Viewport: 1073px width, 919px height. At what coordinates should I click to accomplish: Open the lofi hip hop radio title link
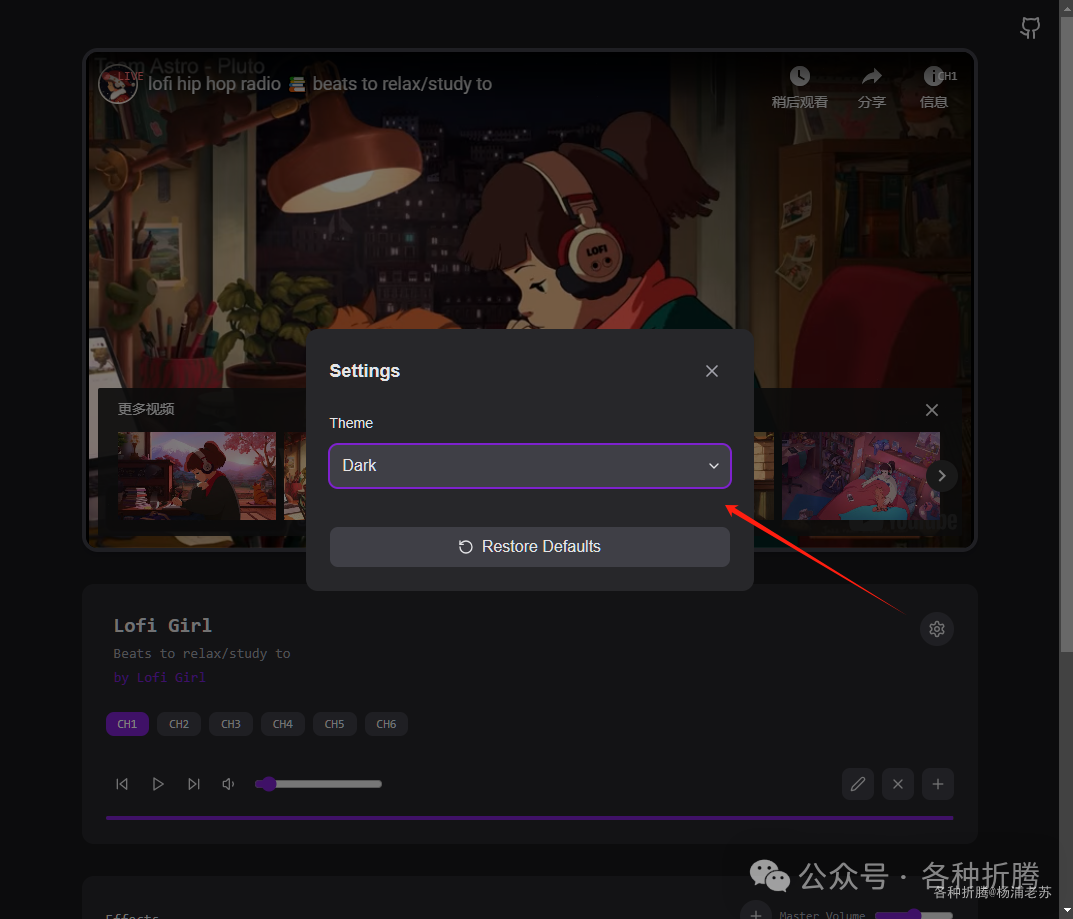pos(320,84)
